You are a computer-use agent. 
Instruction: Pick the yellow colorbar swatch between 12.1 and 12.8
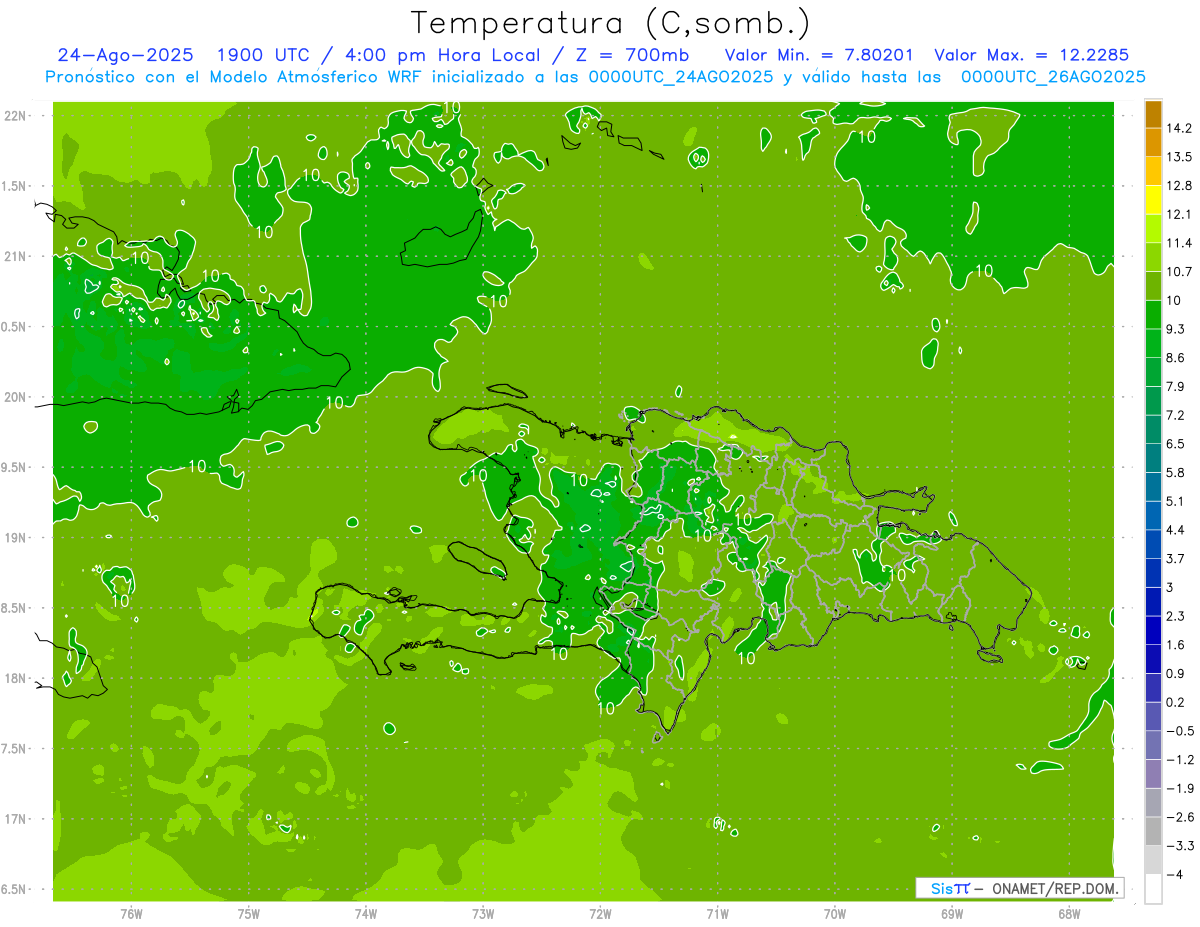(x=1153, y=200)
